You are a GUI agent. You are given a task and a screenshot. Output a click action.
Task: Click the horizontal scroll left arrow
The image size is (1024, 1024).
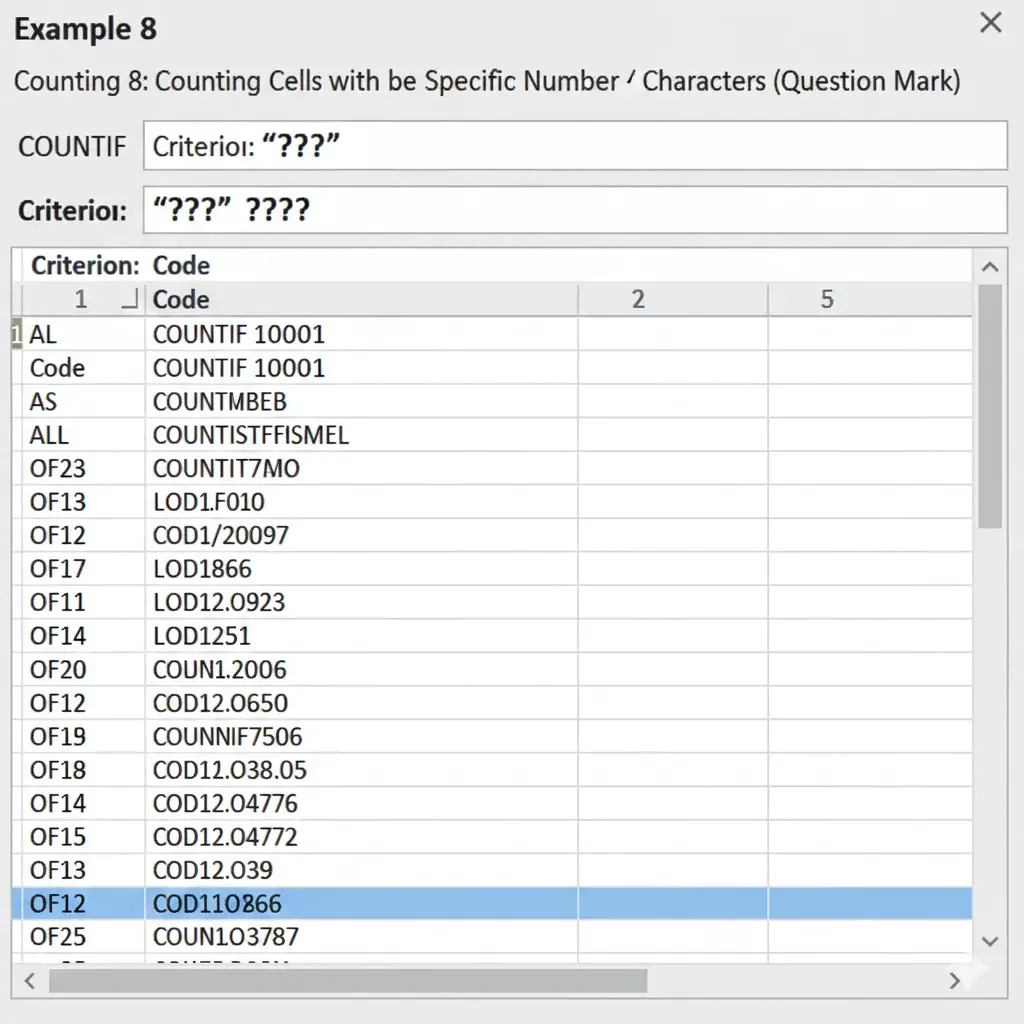pos(29,980)
